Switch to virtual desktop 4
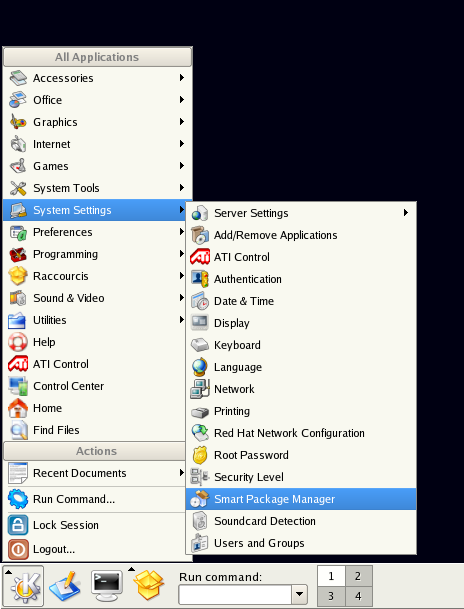The height and width of the screenshot is (609, 464). [359, 596]
